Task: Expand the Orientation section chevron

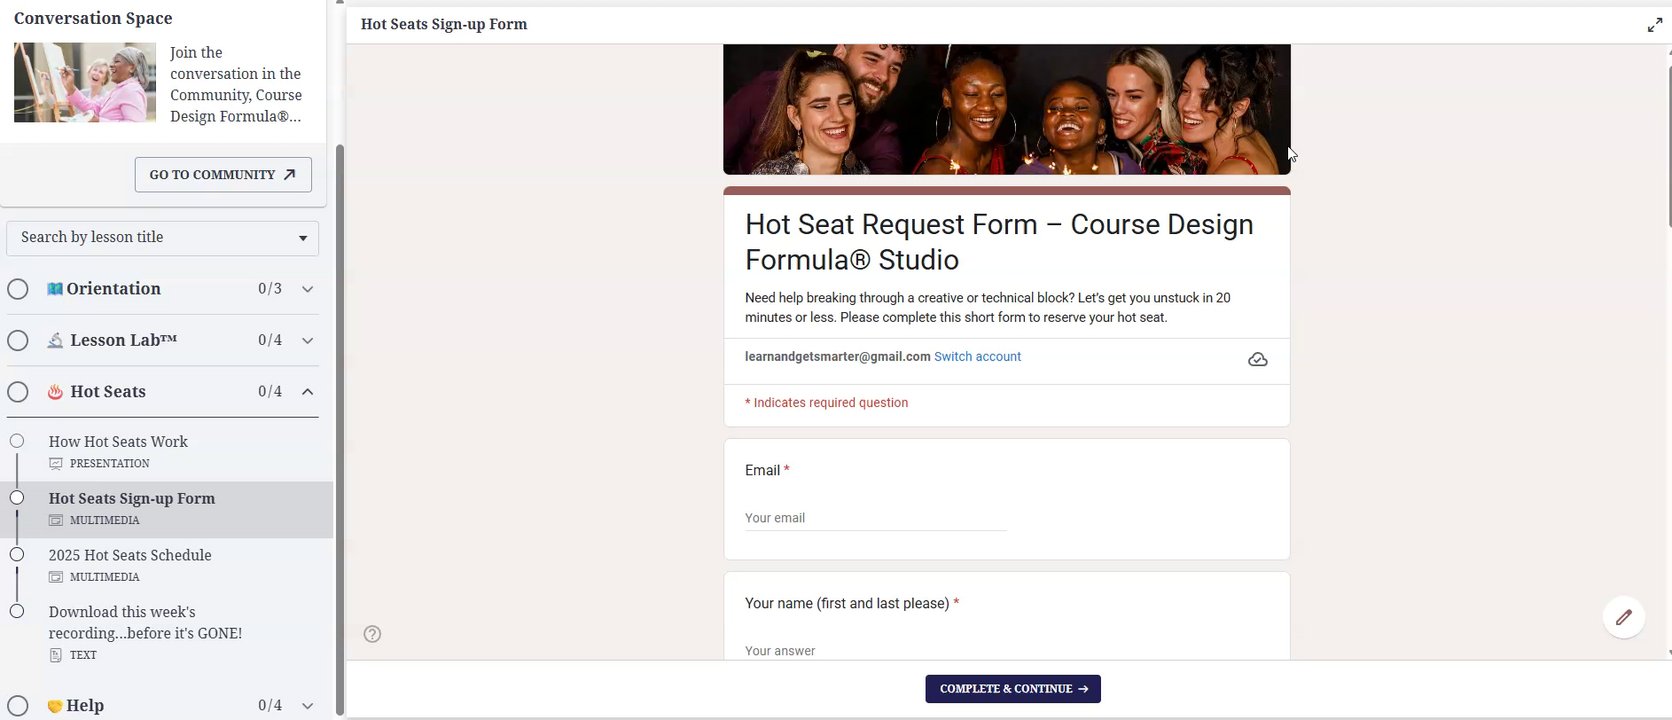Action: coord(307,289)
